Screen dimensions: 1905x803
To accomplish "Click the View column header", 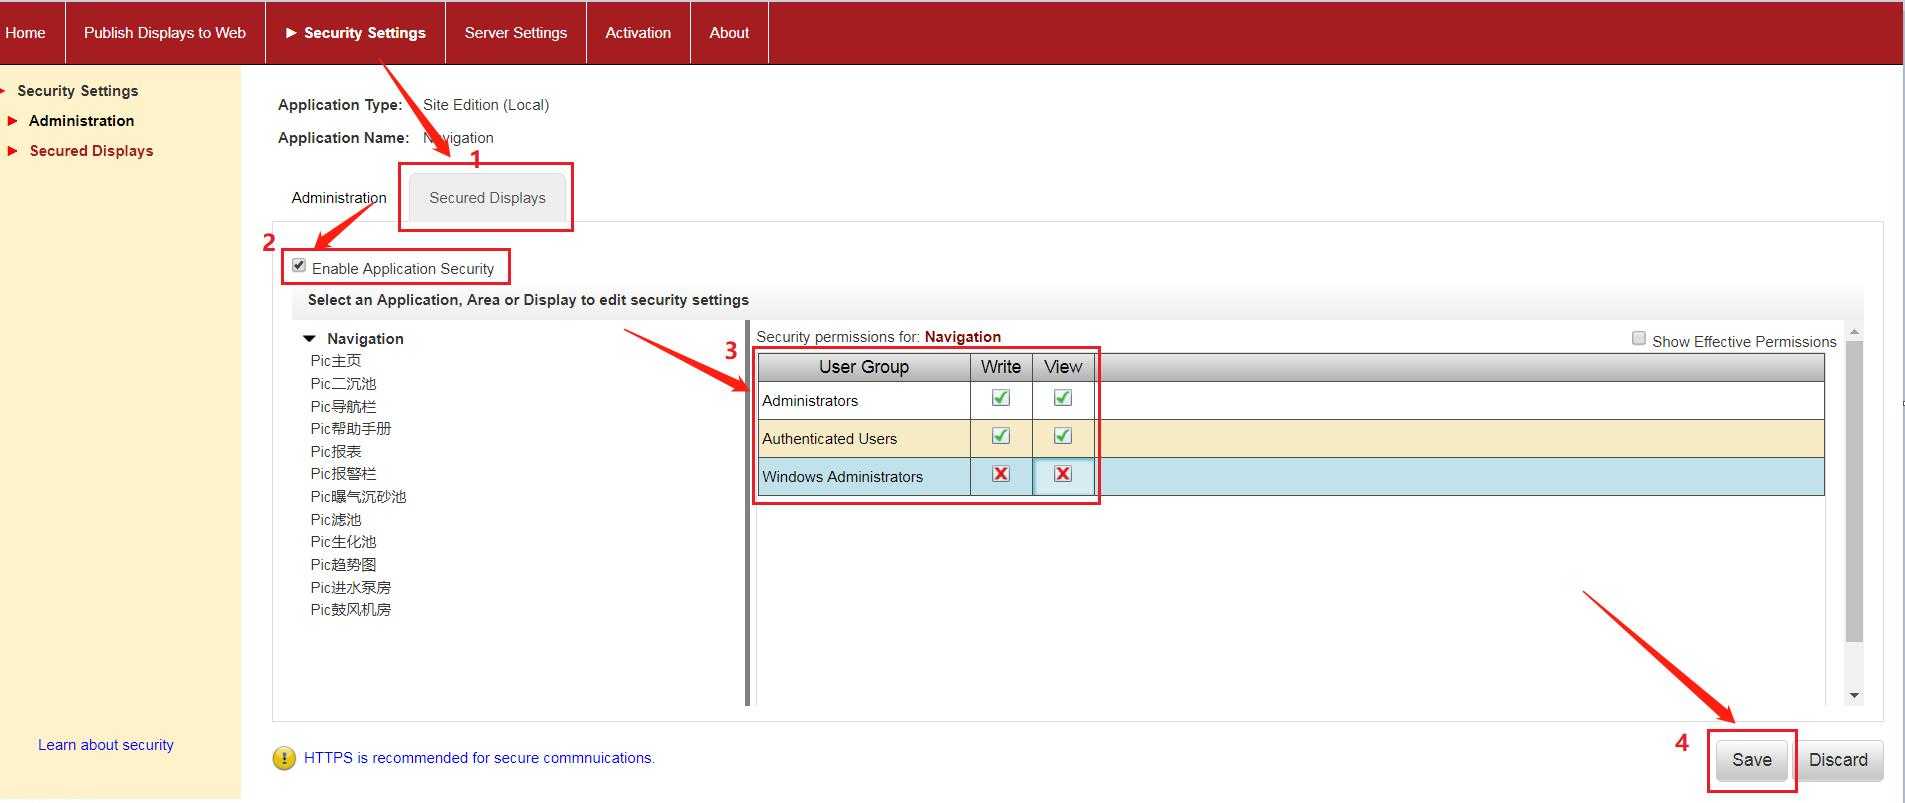I will tap(1063, 367).
